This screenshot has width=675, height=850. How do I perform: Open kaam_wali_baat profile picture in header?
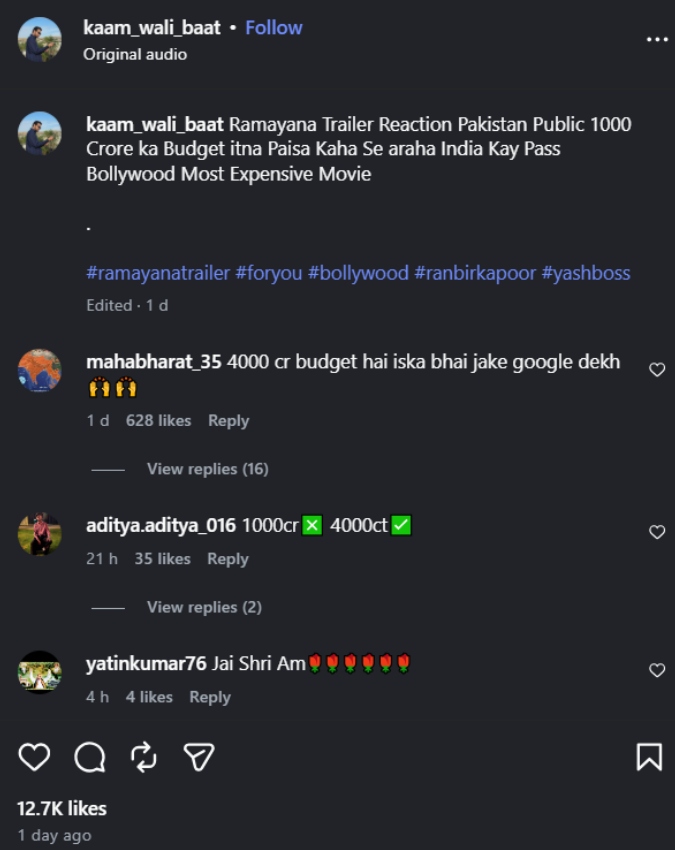(x=40, y=39)
